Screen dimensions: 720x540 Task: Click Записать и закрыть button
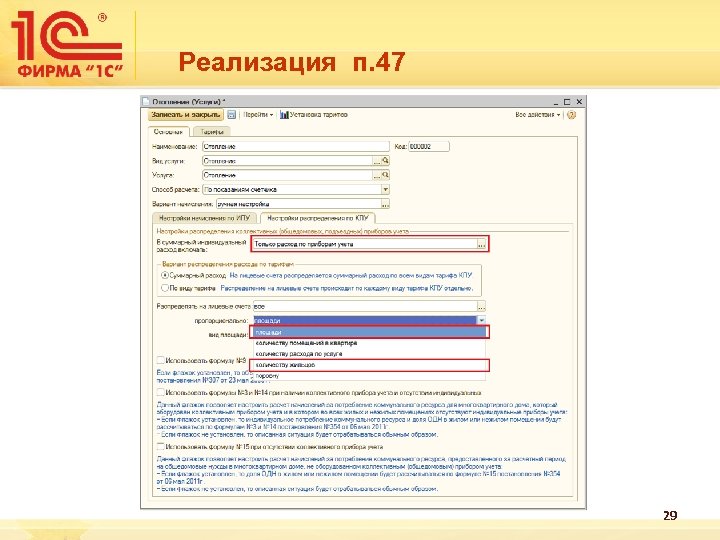click(186, 115)
